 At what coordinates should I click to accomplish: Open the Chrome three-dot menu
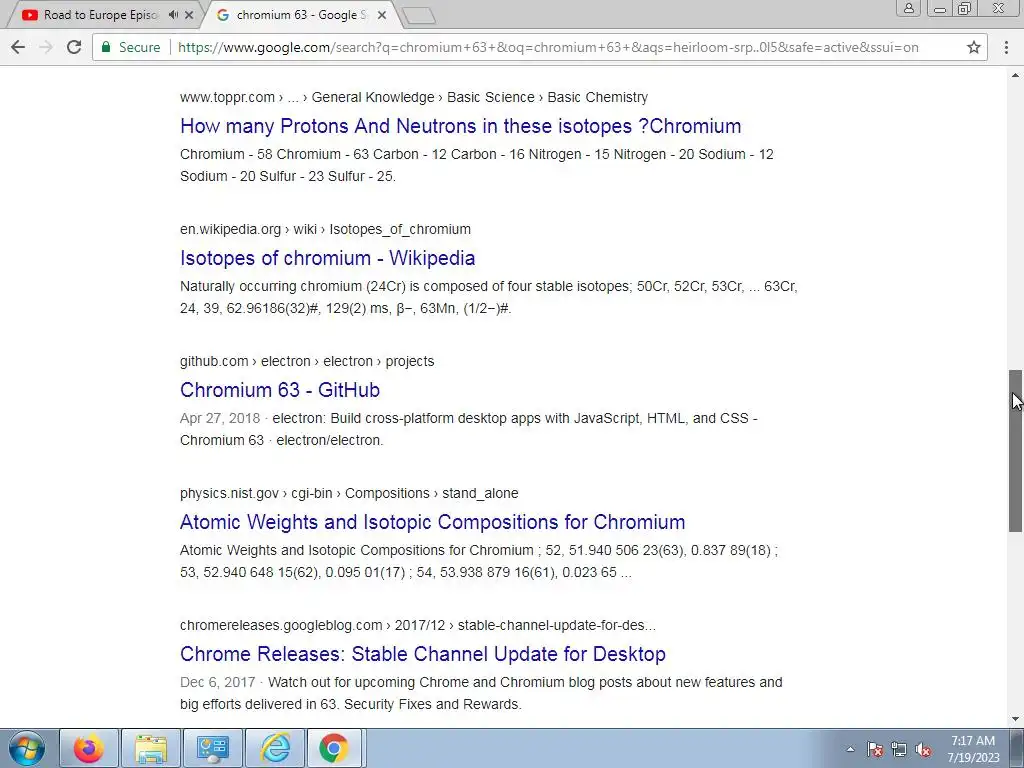coord(1006,47)
